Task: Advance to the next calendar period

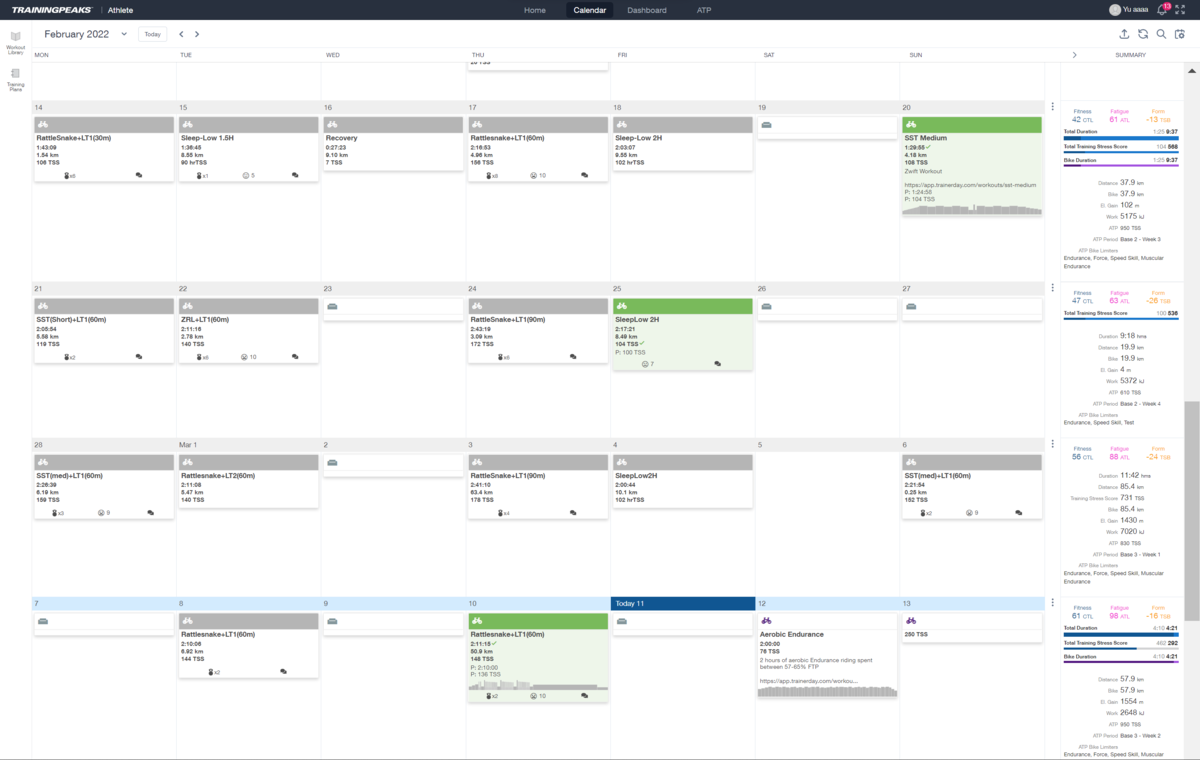Action: [x=197, y=34]
